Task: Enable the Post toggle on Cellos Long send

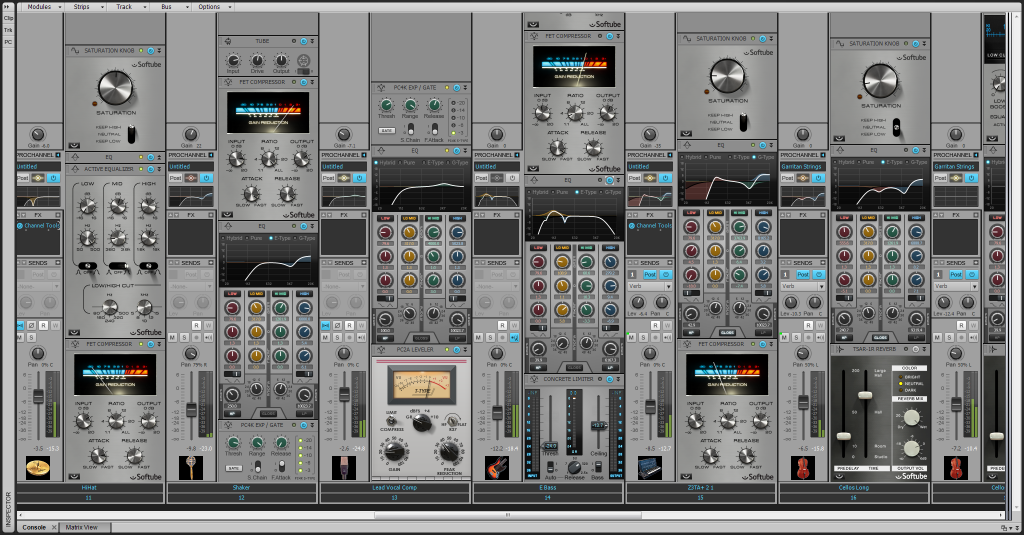Action: point(803,274)
